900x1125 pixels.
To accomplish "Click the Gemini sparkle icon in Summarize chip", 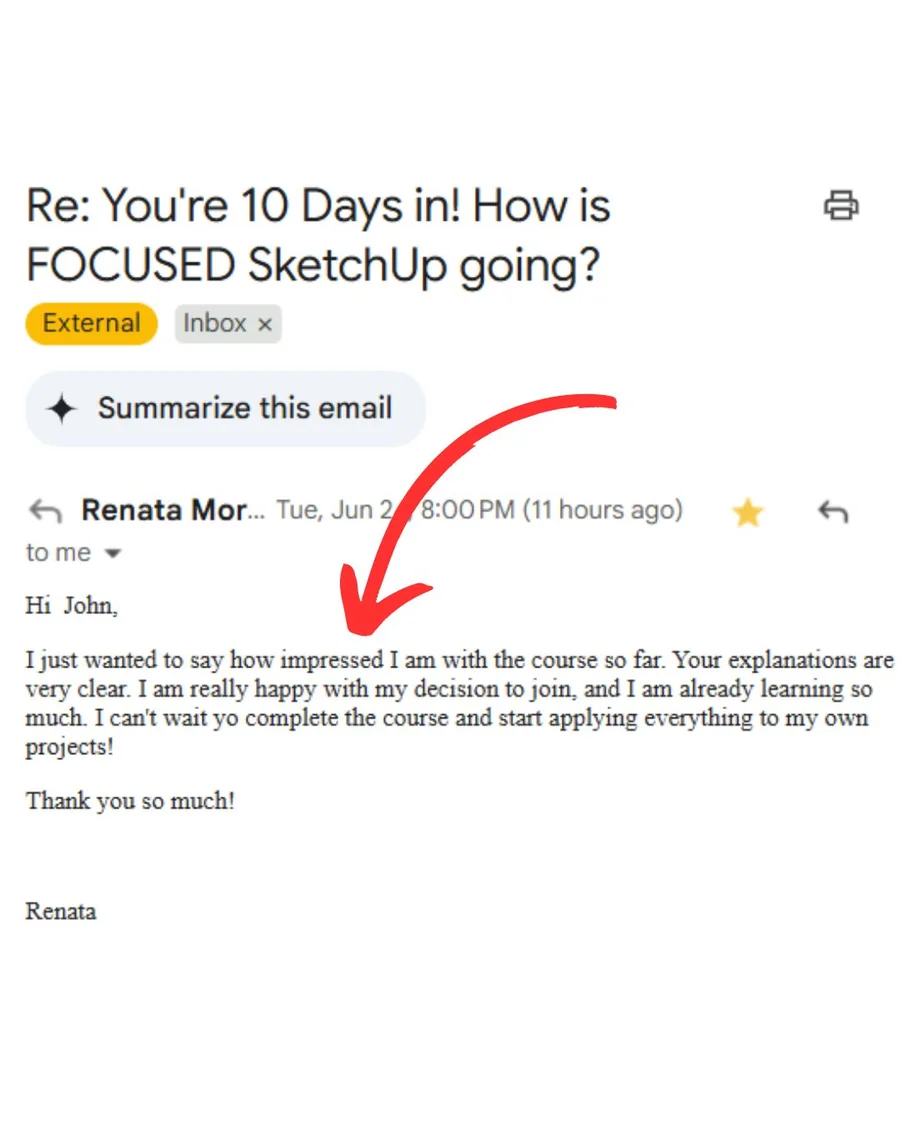I will click(64, 408).
